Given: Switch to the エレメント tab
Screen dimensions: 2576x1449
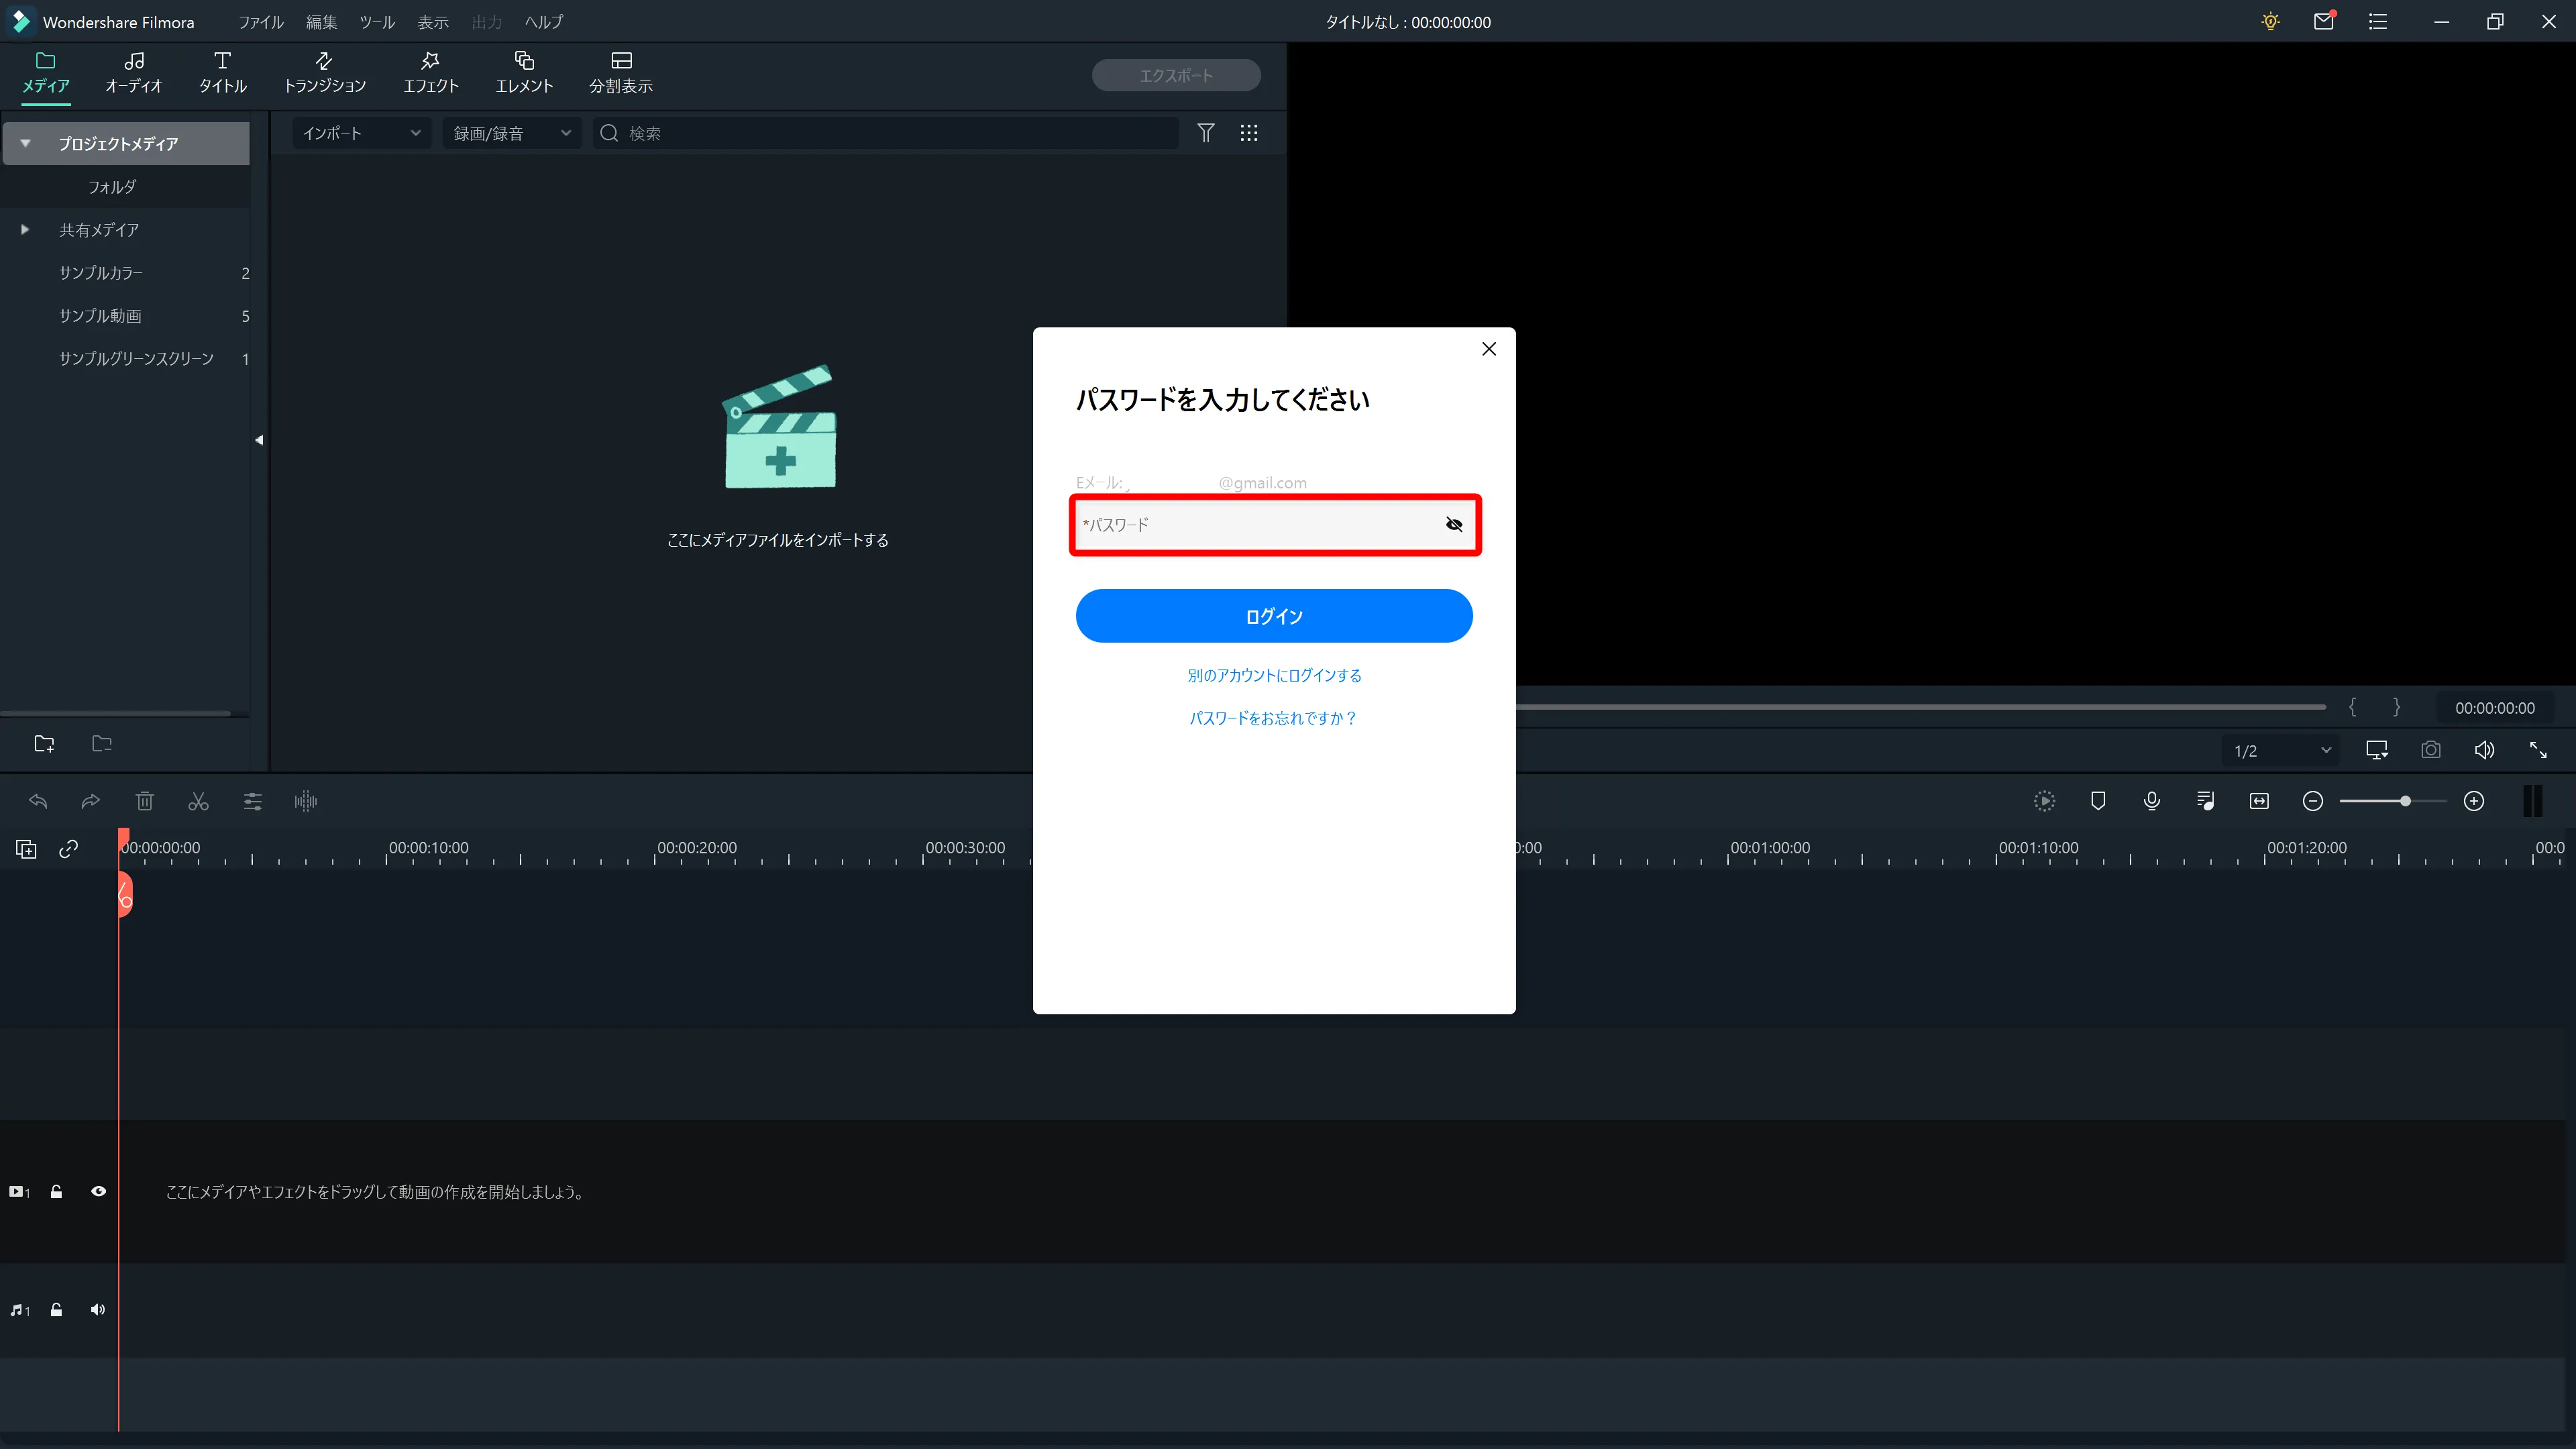Looking at the screenshot, I should click(x=524, y=73).
